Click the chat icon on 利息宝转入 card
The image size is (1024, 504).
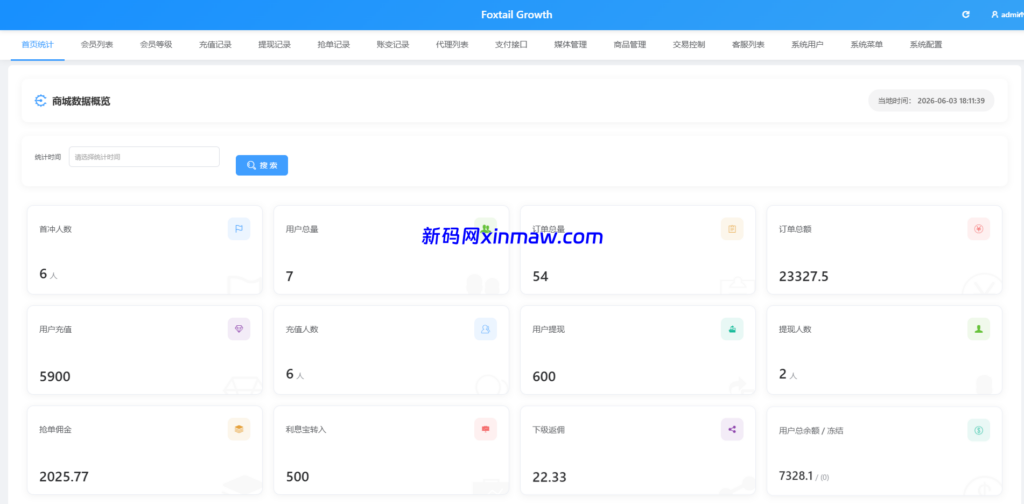click(485, 430)
